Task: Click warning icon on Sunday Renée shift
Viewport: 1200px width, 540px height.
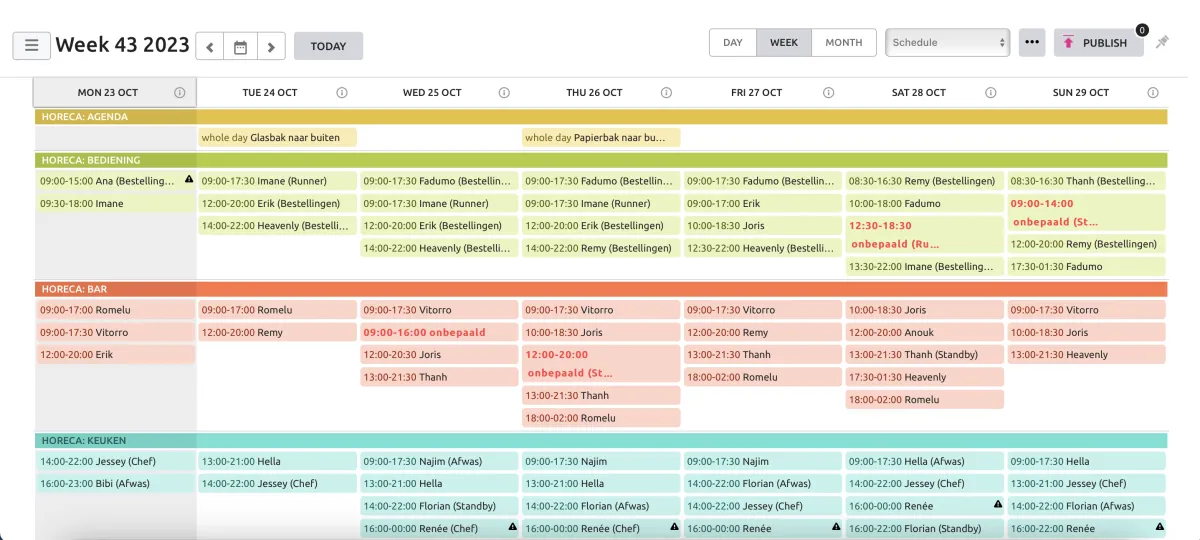Action: pyautogui.click(x=1160, y=527)
